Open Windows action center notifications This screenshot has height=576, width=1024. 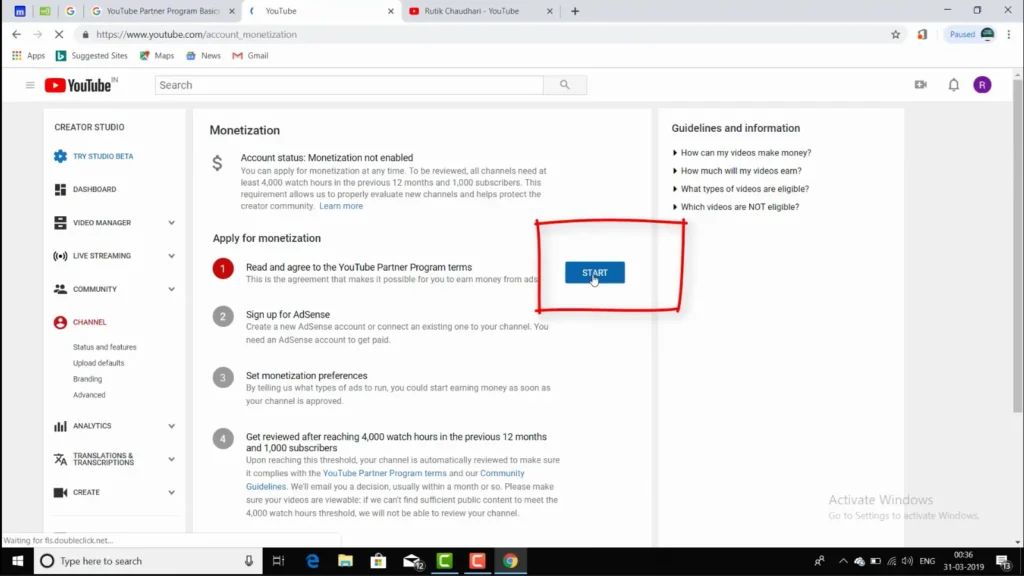click(1004, 561)
